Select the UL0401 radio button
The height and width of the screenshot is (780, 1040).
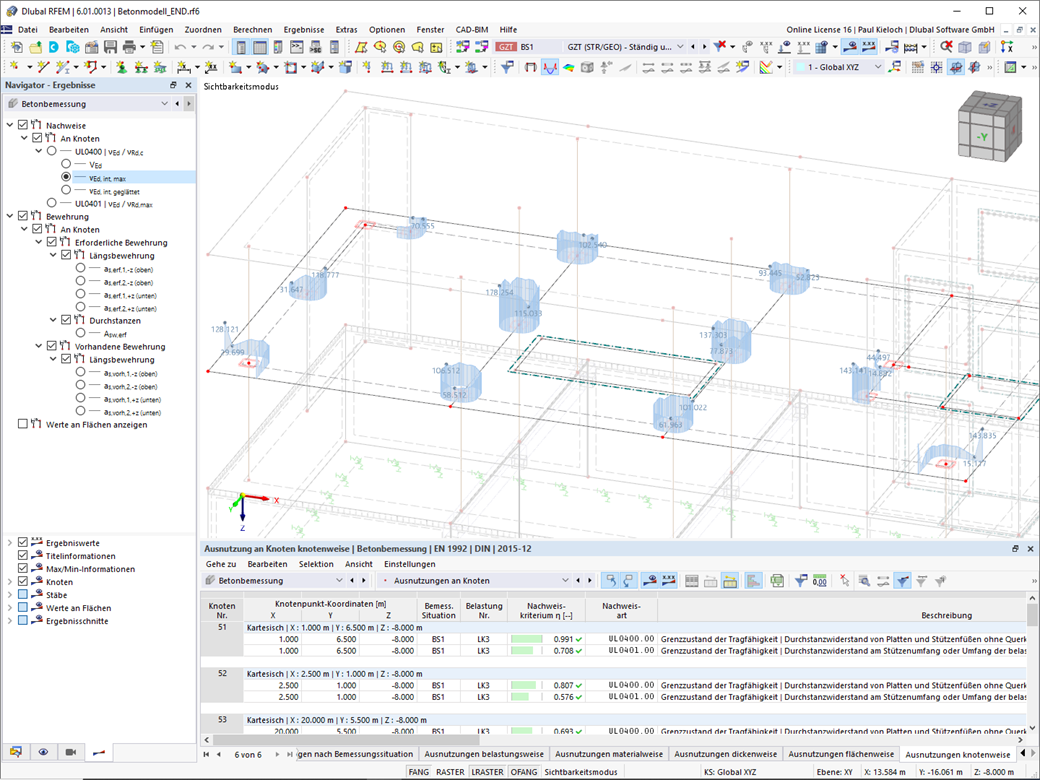[x=52, y=203]
